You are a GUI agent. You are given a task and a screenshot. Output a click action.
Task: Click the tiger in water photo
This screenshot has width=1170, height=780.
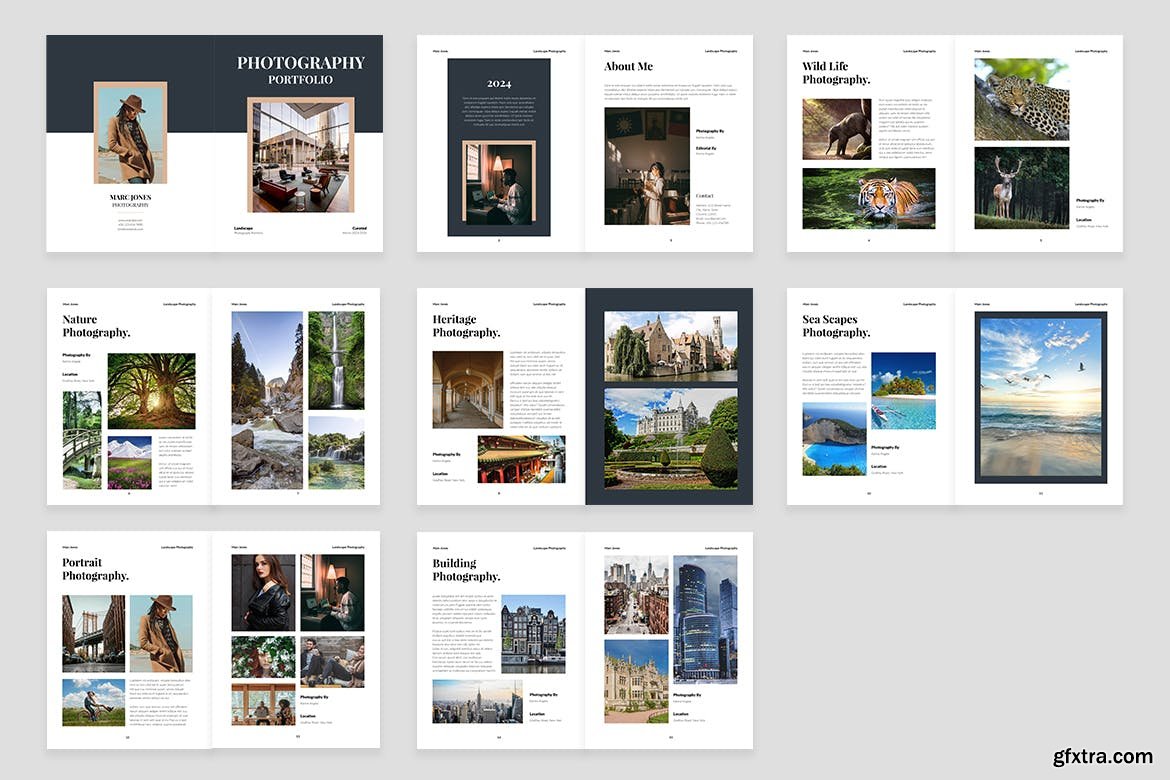click(868, 198)
